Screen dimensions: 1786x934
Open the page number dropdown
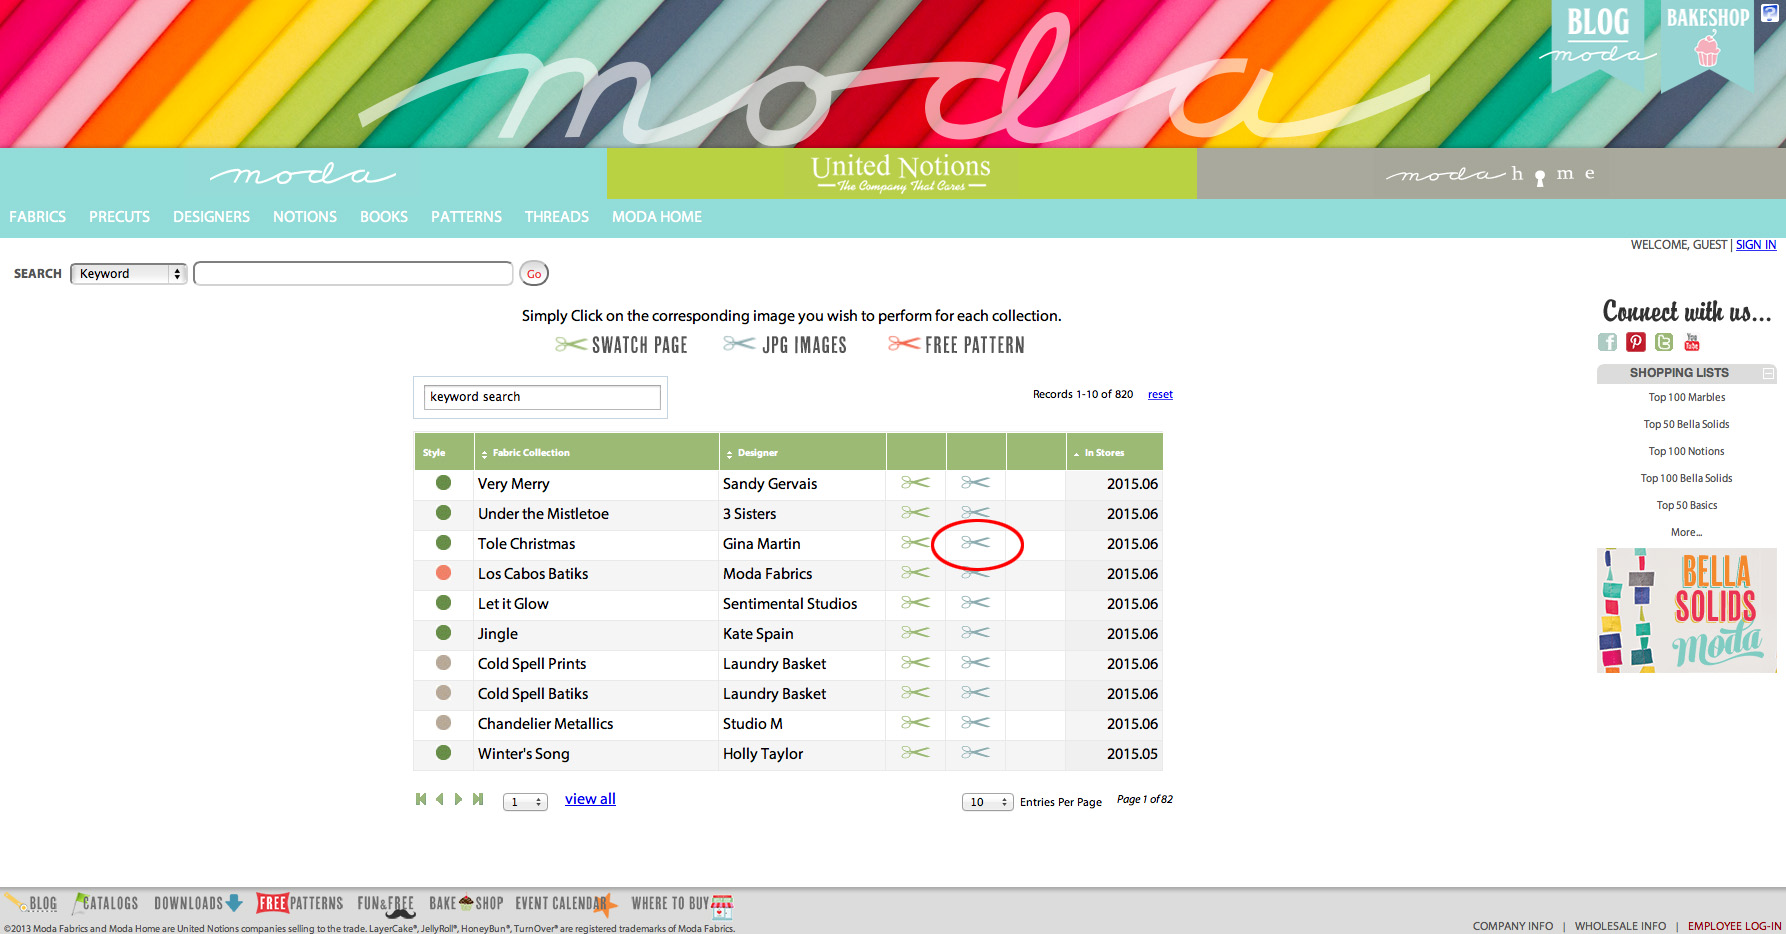pos(525,802)
